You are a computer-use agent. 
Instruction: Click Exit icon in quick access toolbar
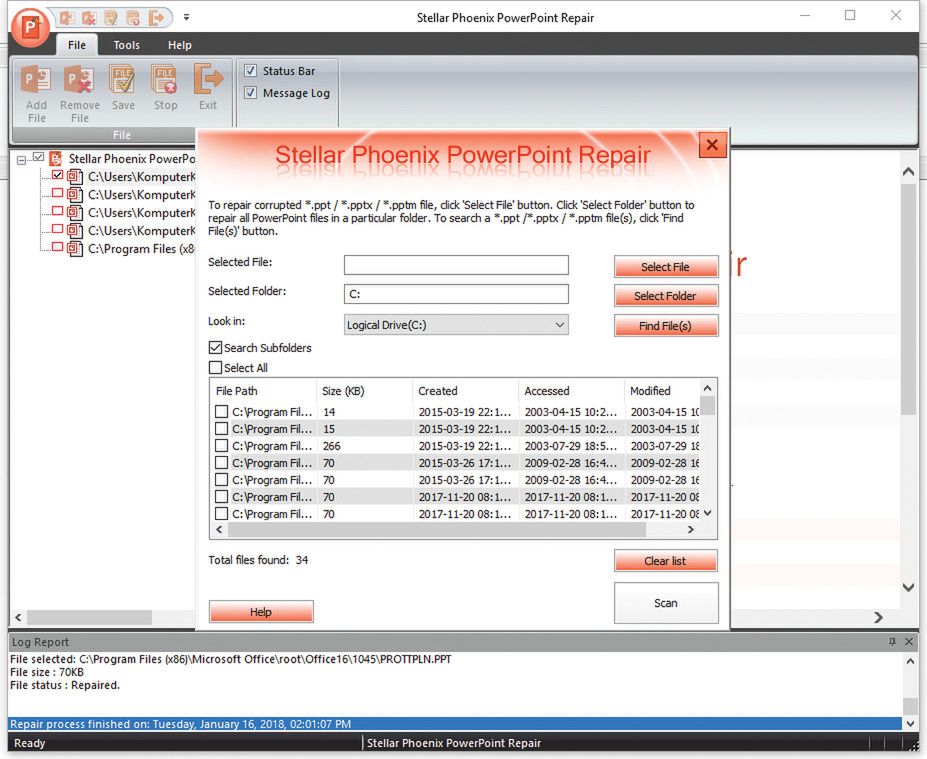[x=156, y=18]
